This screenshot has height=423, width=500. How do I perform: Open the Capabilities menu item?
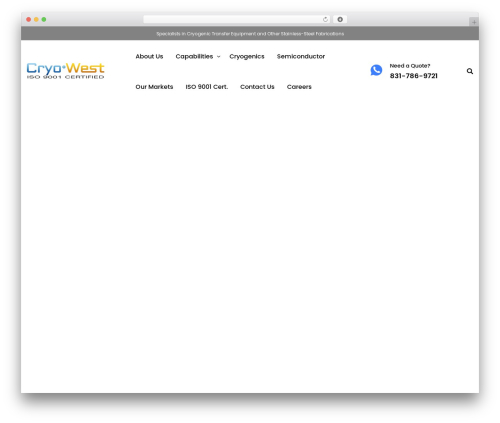tap(194, 56)
